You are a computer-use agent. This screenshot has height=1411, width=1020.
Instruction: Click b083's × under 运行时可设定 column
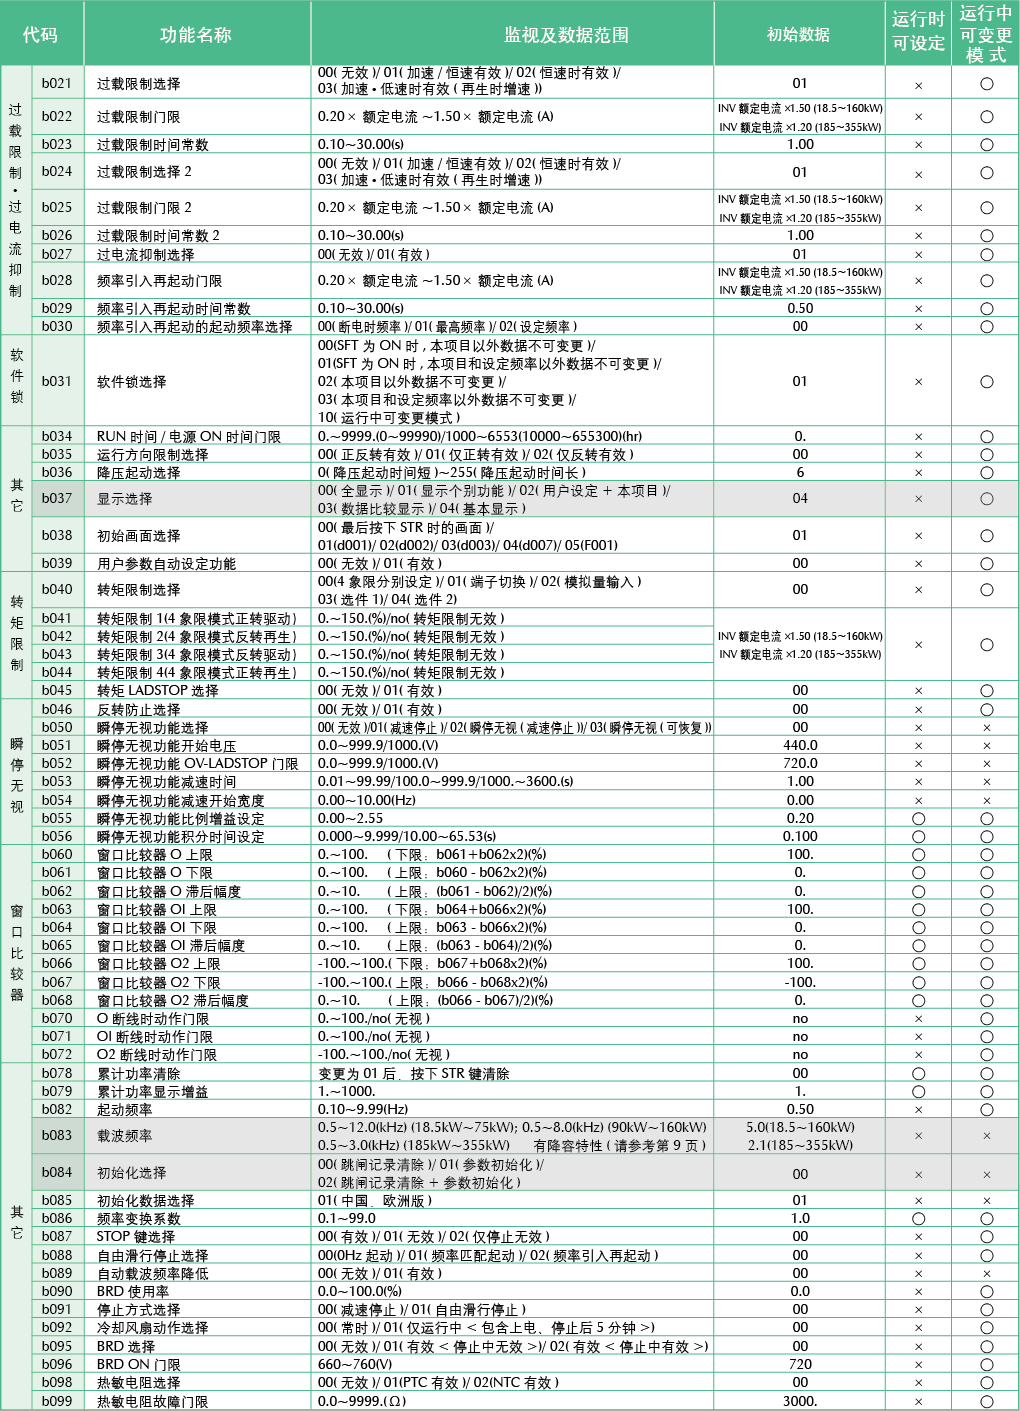pyautogui.click(x=918, y=1136)
